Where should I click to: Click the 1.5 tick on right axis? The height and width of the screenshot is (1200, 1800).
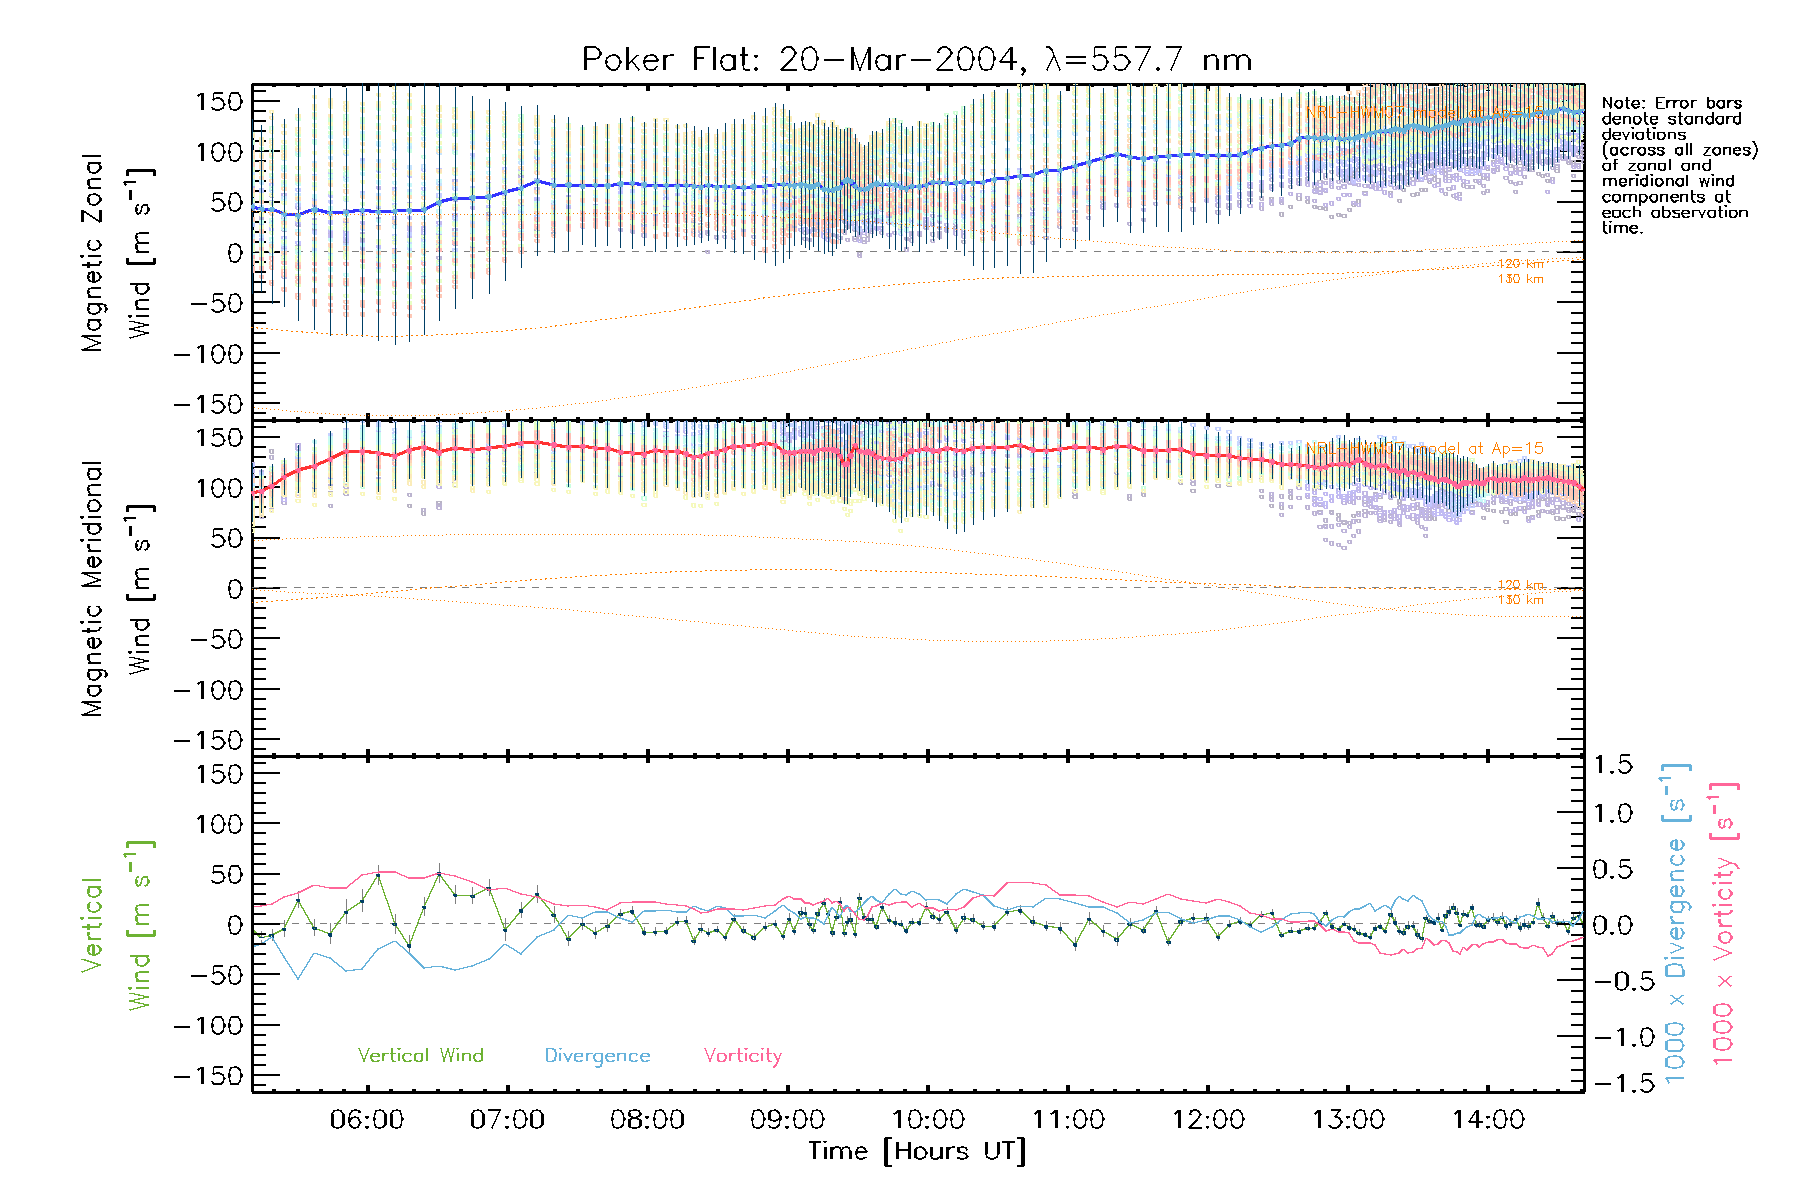[x=1613, y=765]
